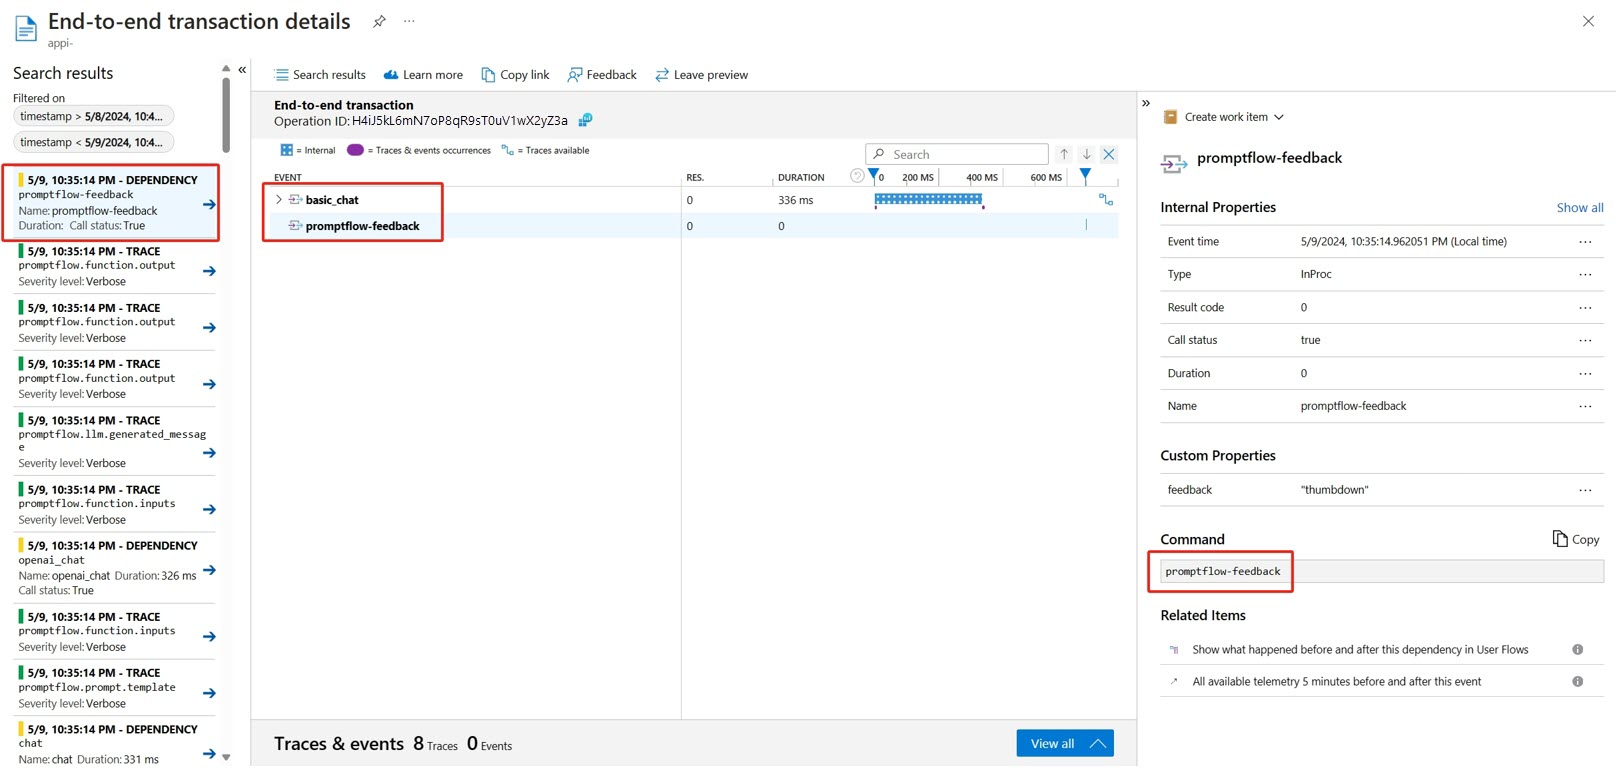This screenshot has height=772, width=1616.
Task: Jump to previous search match arrow
Action: click(x=1064, y=154)
